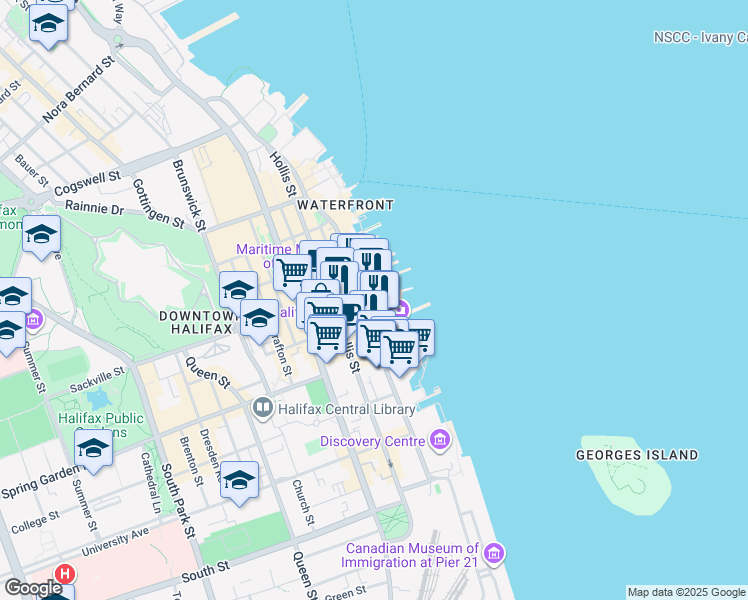Click the frontmost shopping cart marker on Hollis St
The height and width of the screenshot is (600, 748).
point(327,338)
